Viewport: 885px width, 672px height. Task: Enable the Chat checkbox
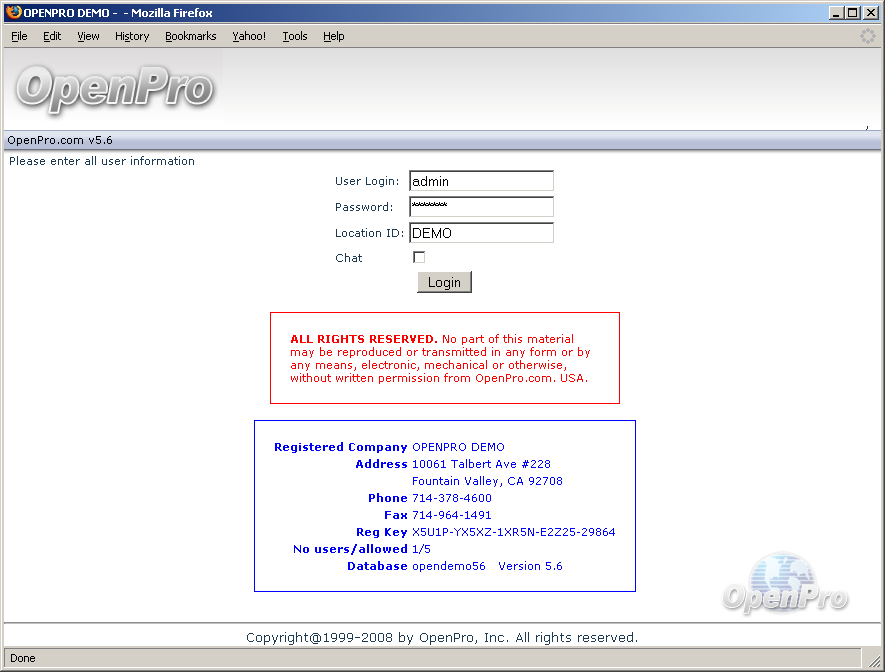point(419,257)
